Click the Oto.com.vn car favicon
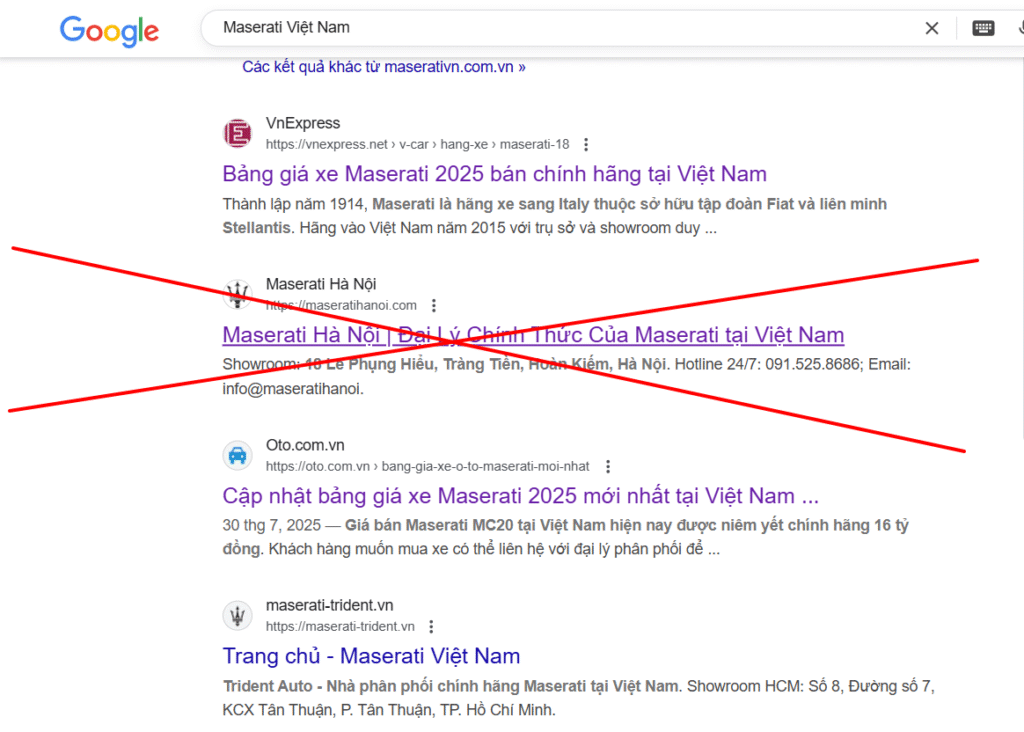This screenshot has height=732, width=1024. (x=237, y=455)
